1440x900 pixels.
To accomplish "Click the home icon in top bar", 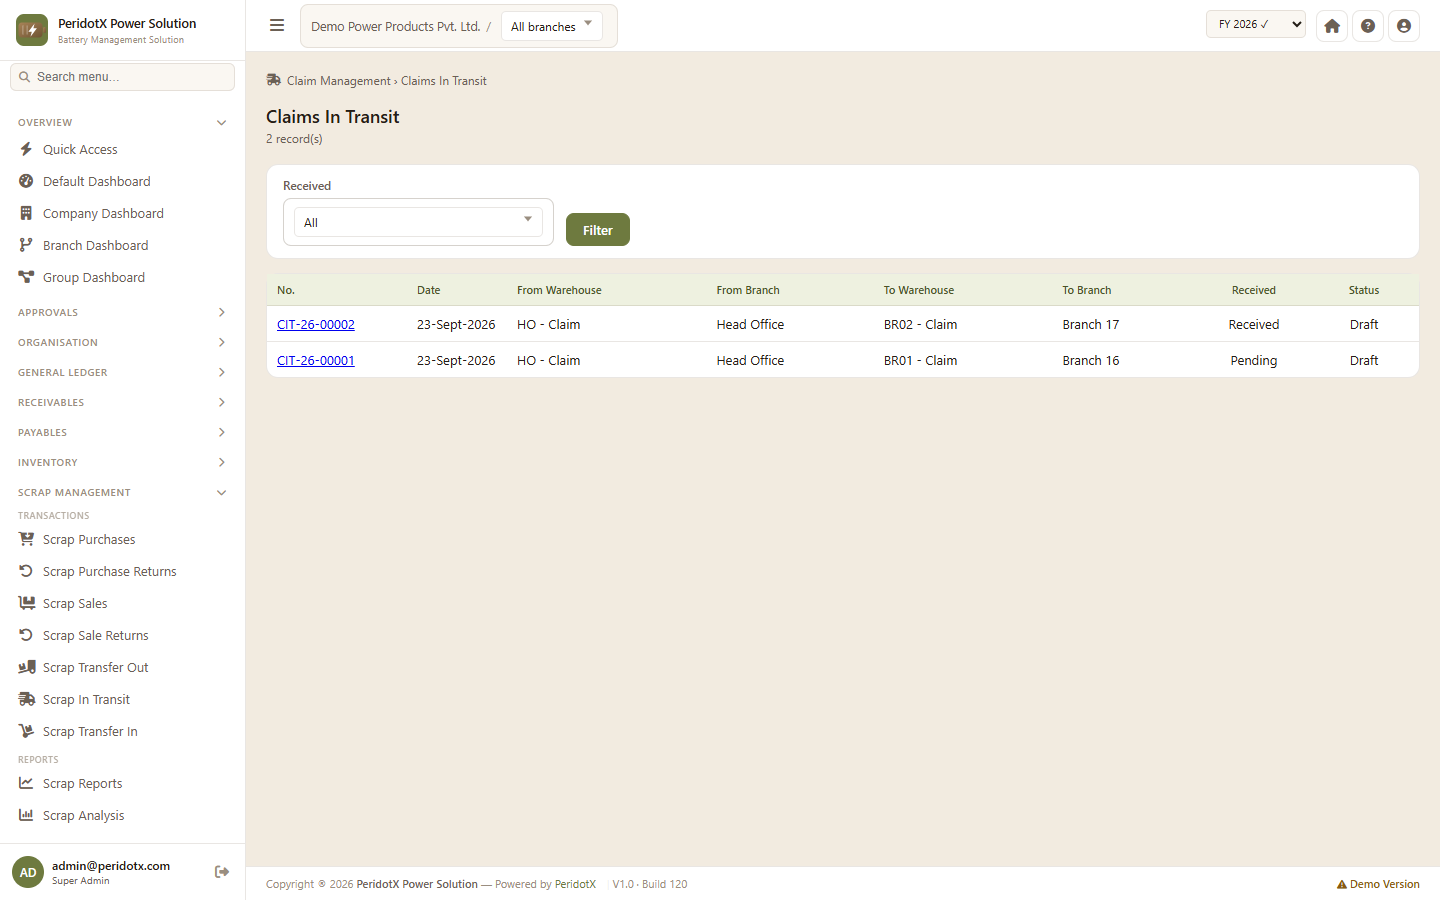I will (x=1332, y=26).
